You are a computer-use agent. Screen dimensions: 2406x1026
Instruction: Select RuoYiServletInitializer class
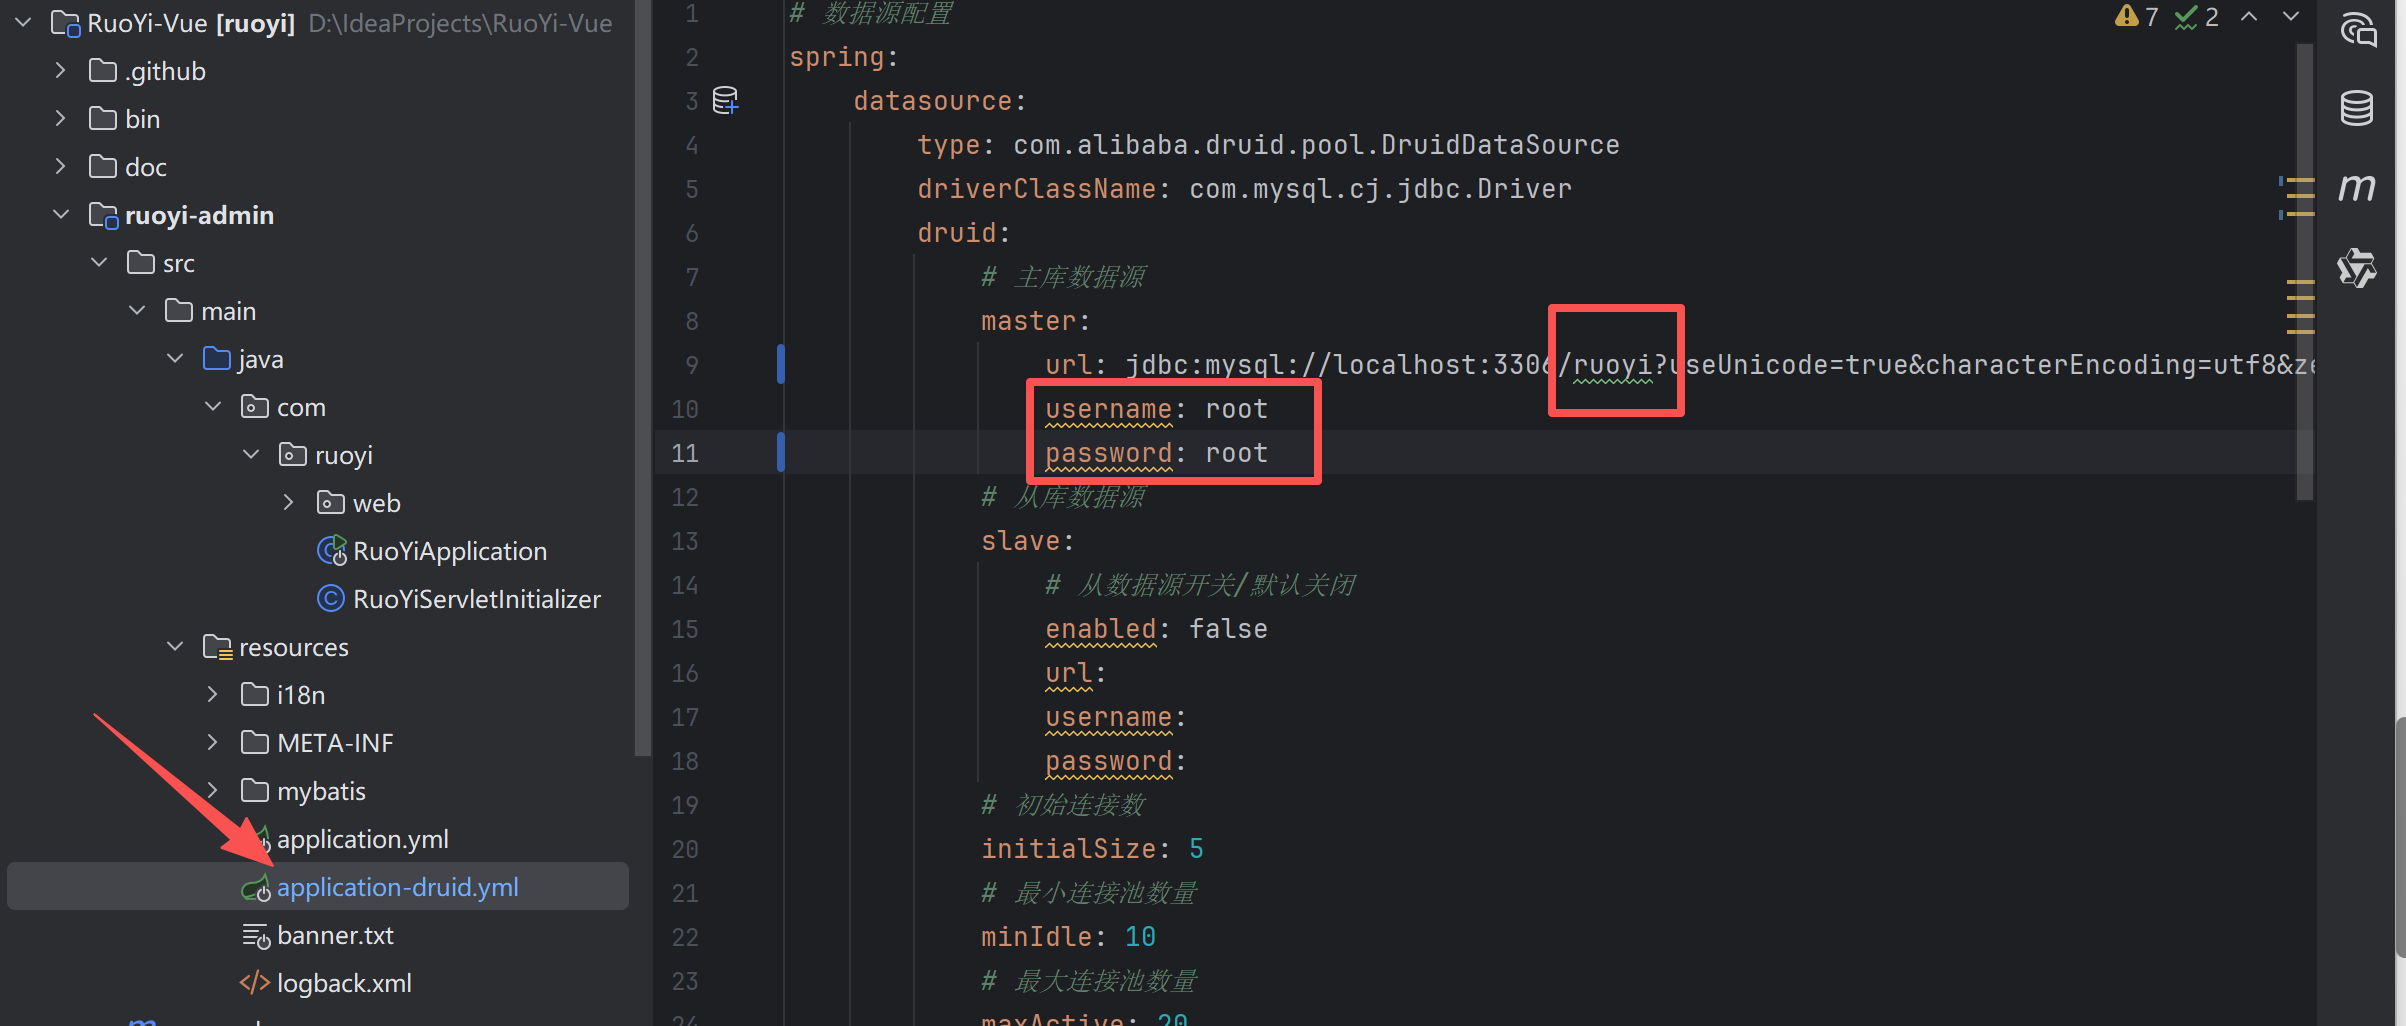477,599
